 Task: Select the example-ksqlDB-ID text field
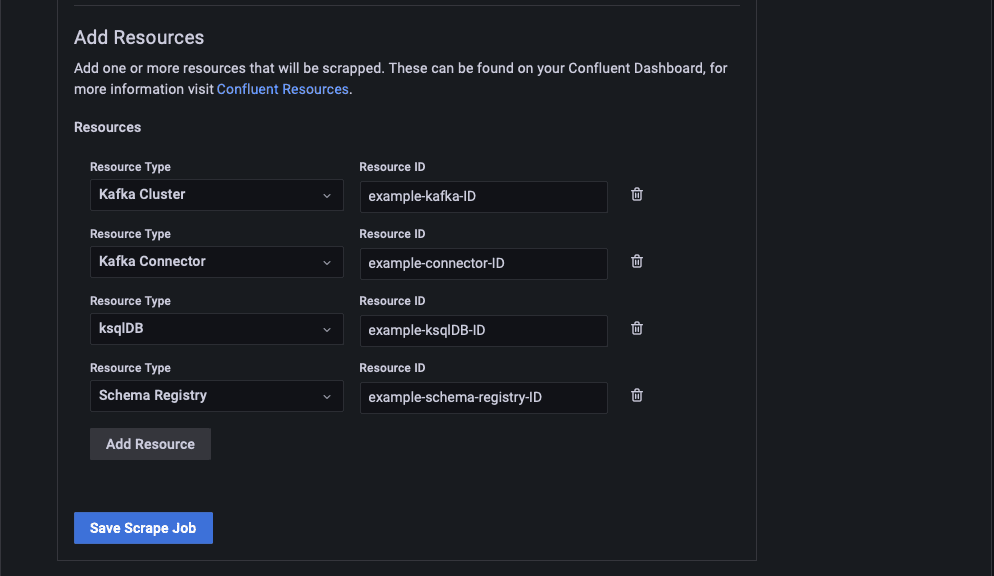(483, 331)
